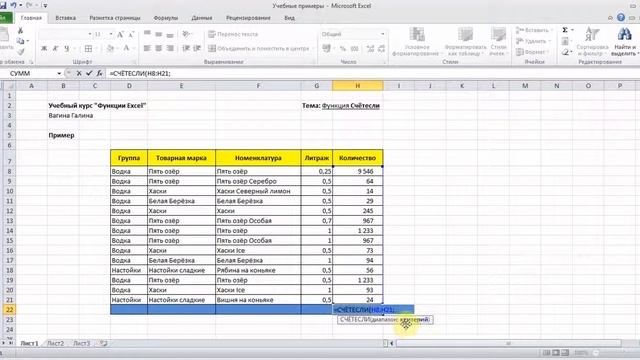640x360 pixels.
Task: Click the Cut scissors icon
Action: tap(20, 31)
